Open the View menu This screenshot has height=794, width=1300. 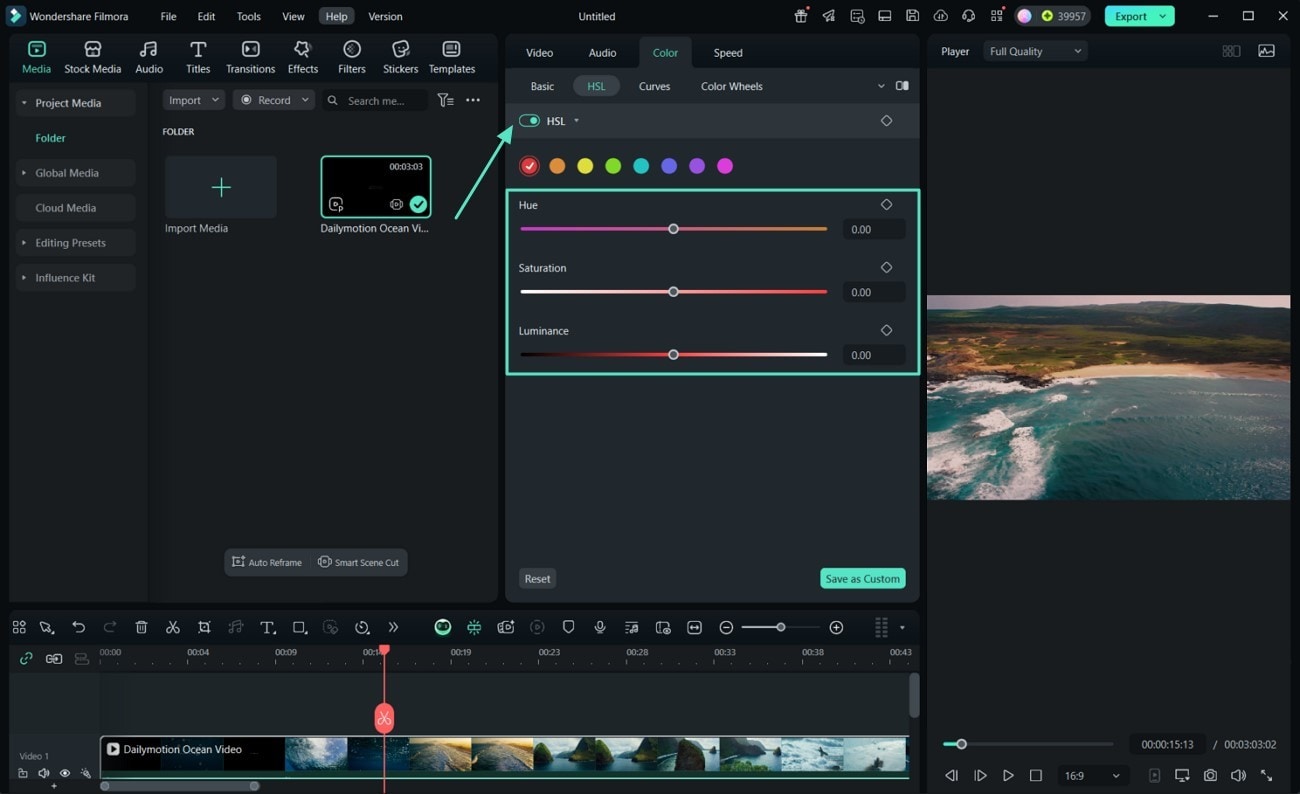click(x=293, y=16)
